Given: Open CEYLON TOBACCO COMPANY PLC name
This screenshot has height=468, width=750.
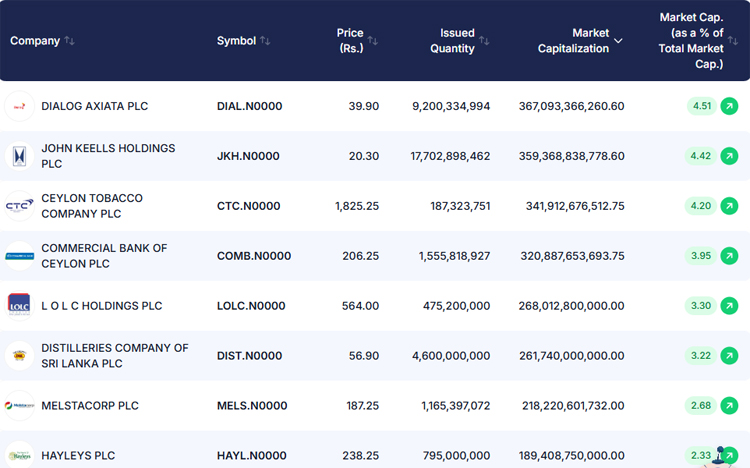Looking at the screenshot, I should click(x=92, y=206).
